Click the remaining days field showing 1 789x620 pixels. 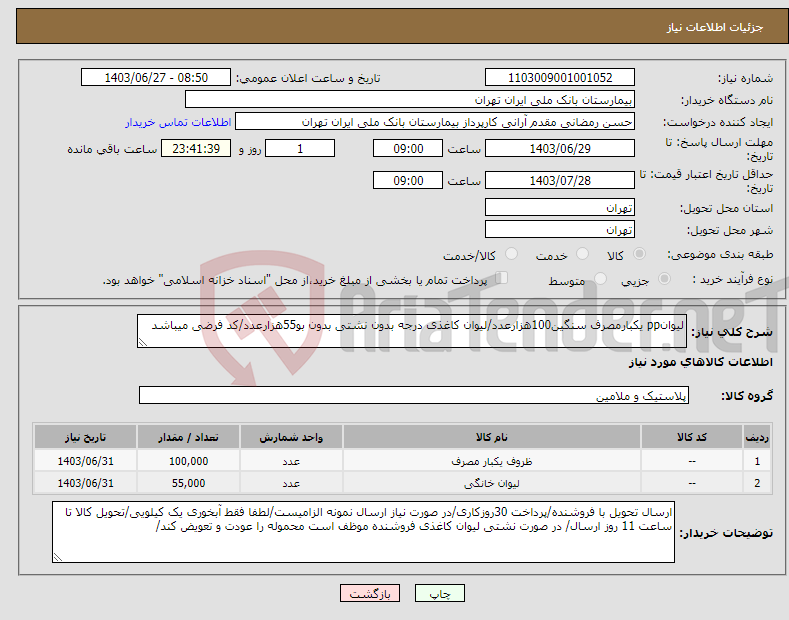[x=300, y=148]
